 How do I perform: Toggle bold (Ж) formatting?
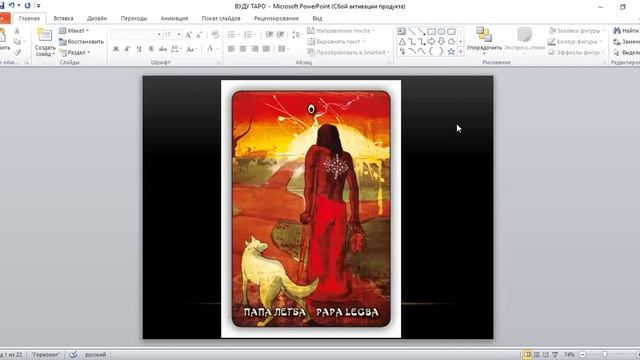pos(116,49)
